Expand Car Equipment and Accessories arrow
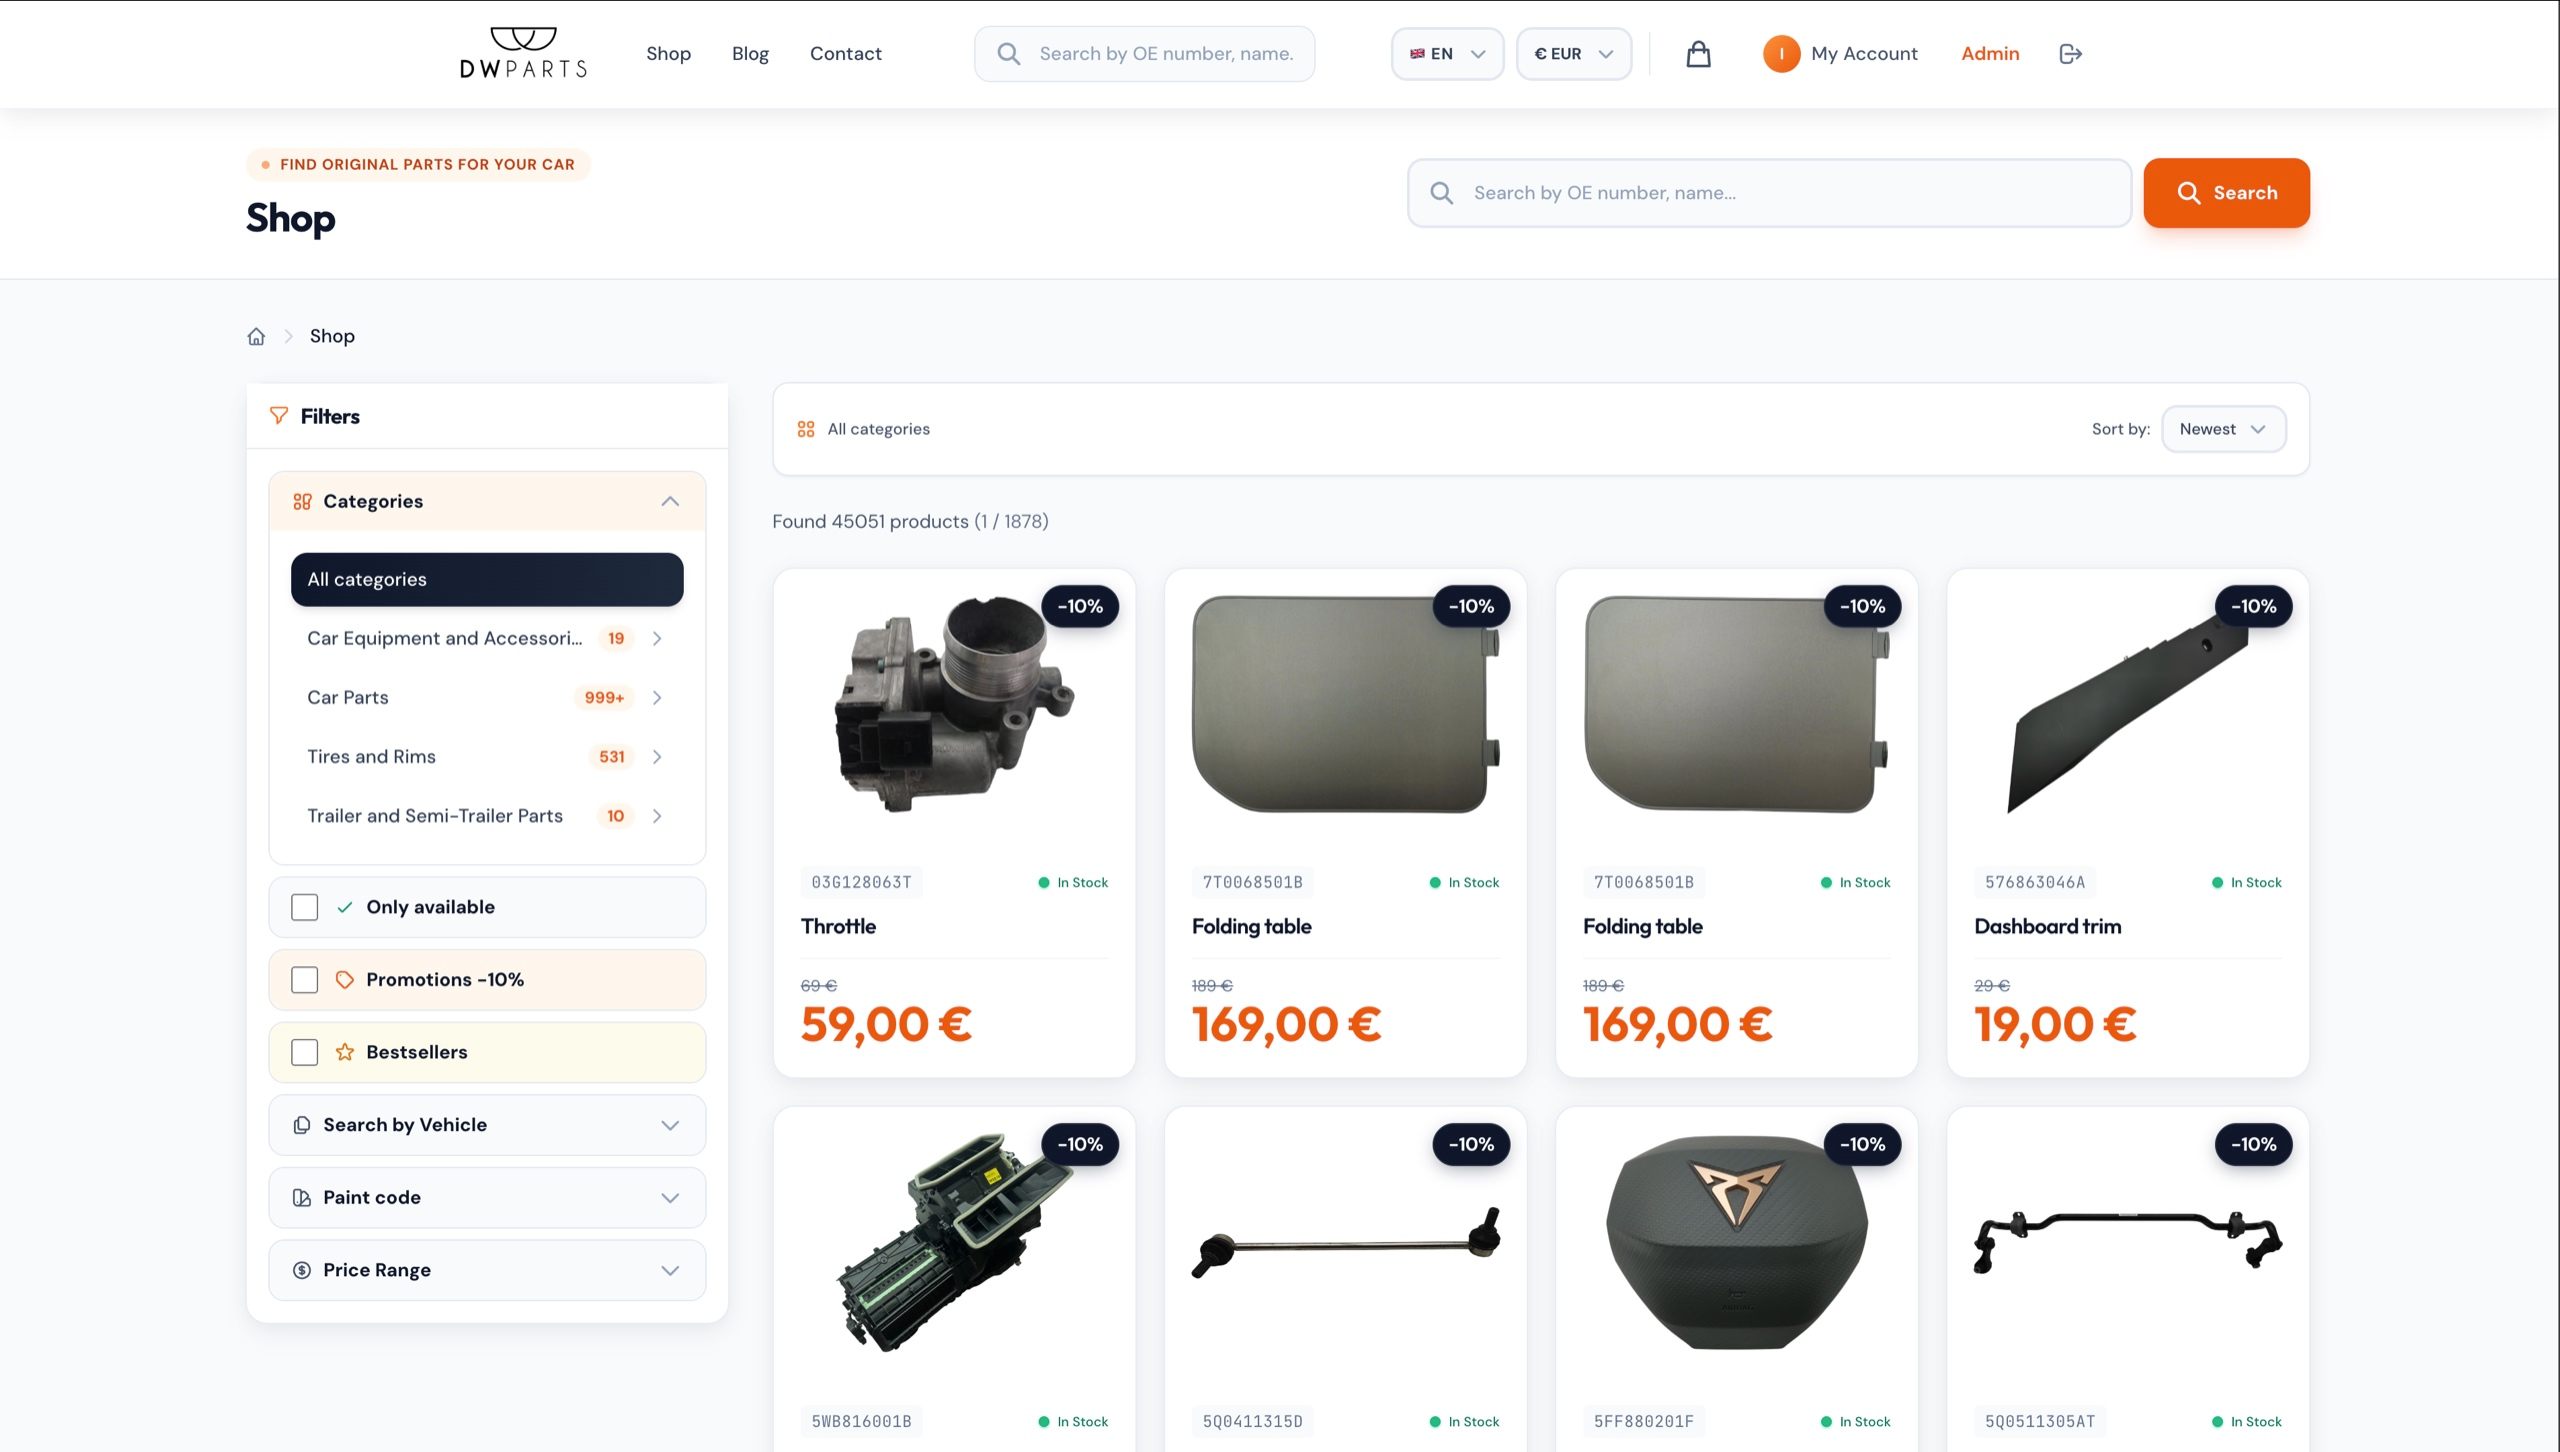 (657, 638)
